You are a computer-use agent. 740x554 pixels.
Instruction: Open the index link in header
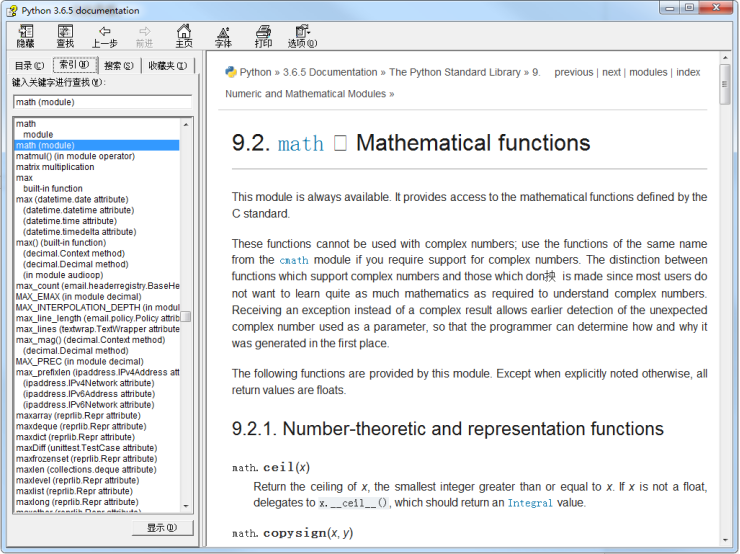[x=688, y=72]
